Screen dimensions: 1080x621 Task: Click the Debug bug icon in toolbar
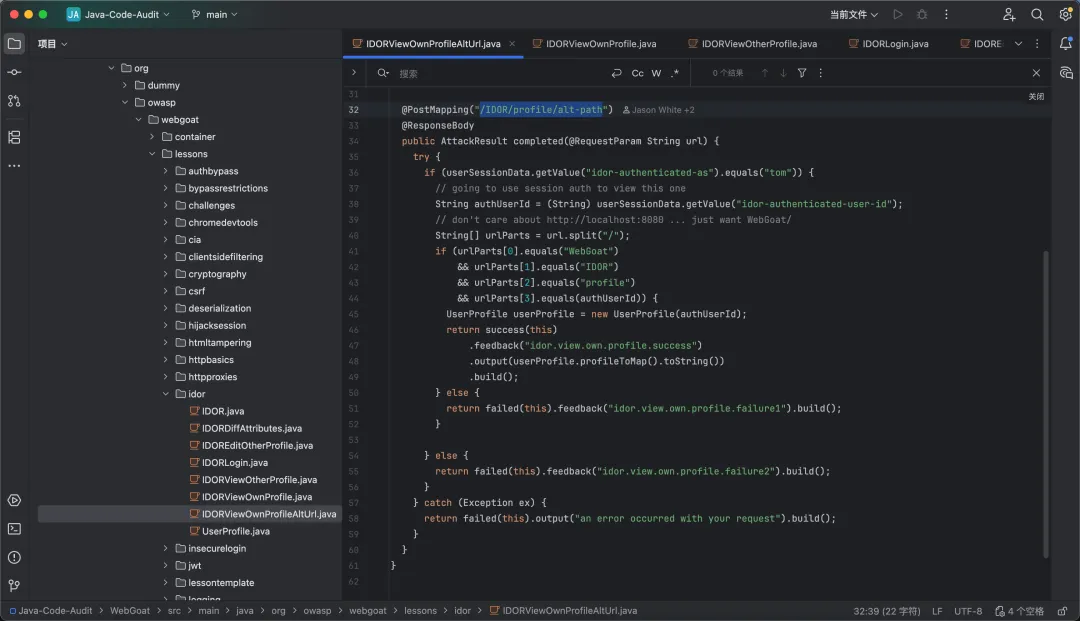coord(922,15)
